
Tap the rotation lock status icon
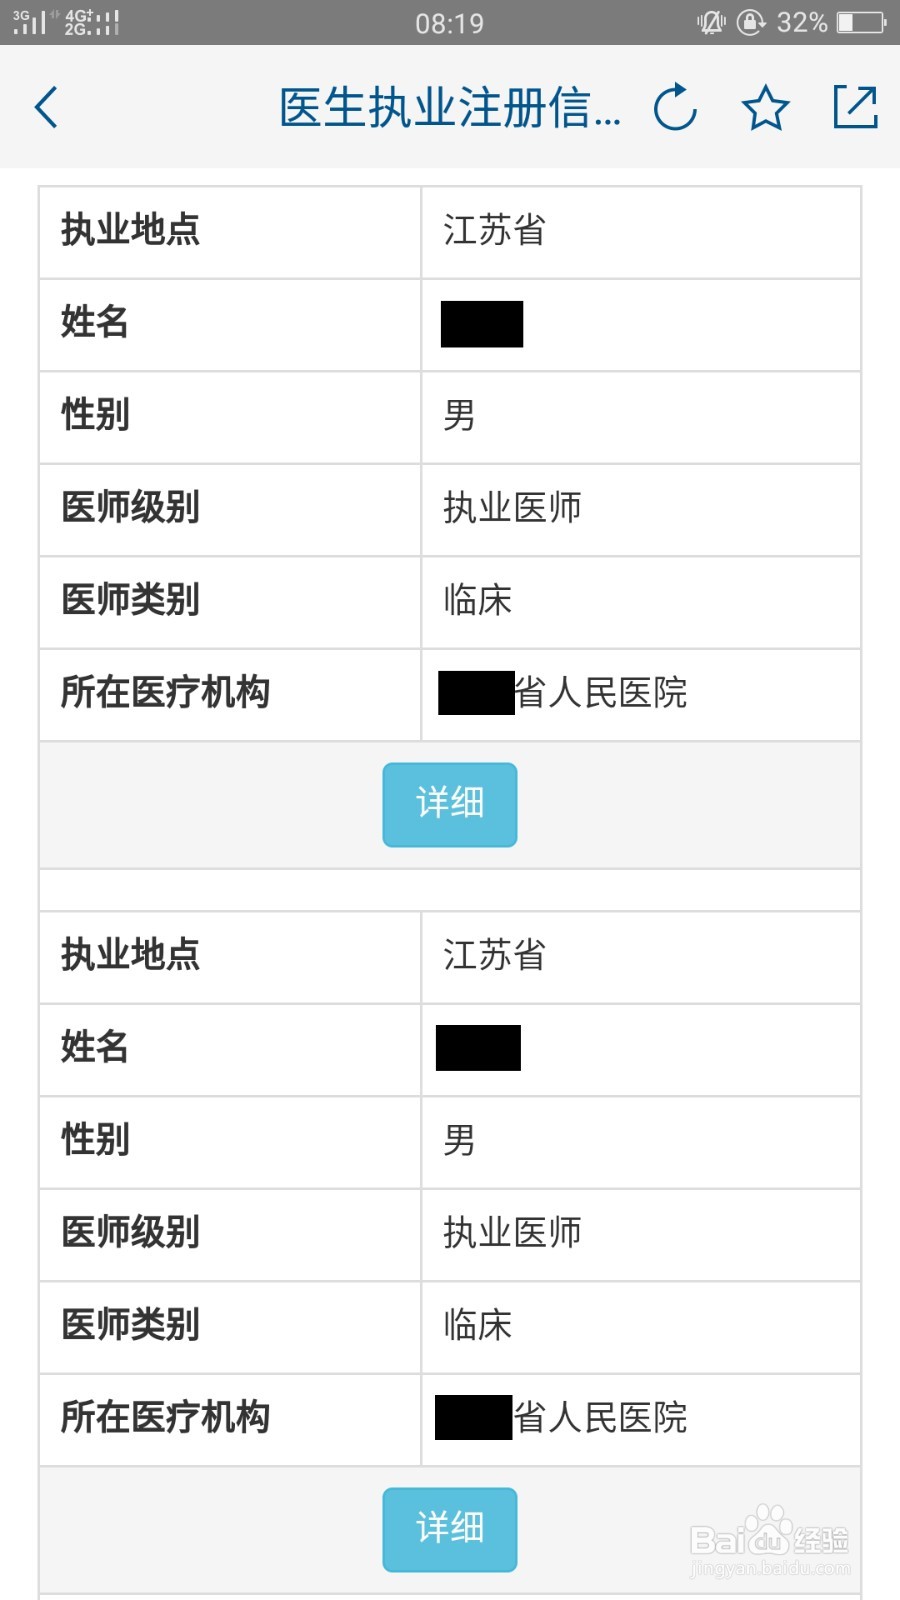pyautogui.click(x=751, y=22)
